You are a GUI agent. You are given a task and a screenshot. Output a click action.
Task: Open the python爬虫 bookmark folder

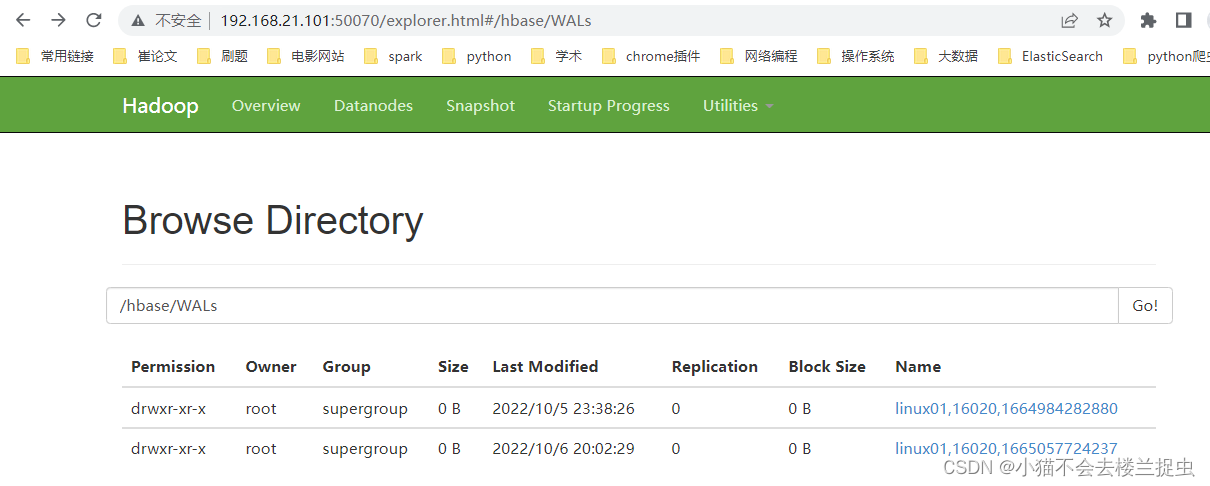point(1166,56)
